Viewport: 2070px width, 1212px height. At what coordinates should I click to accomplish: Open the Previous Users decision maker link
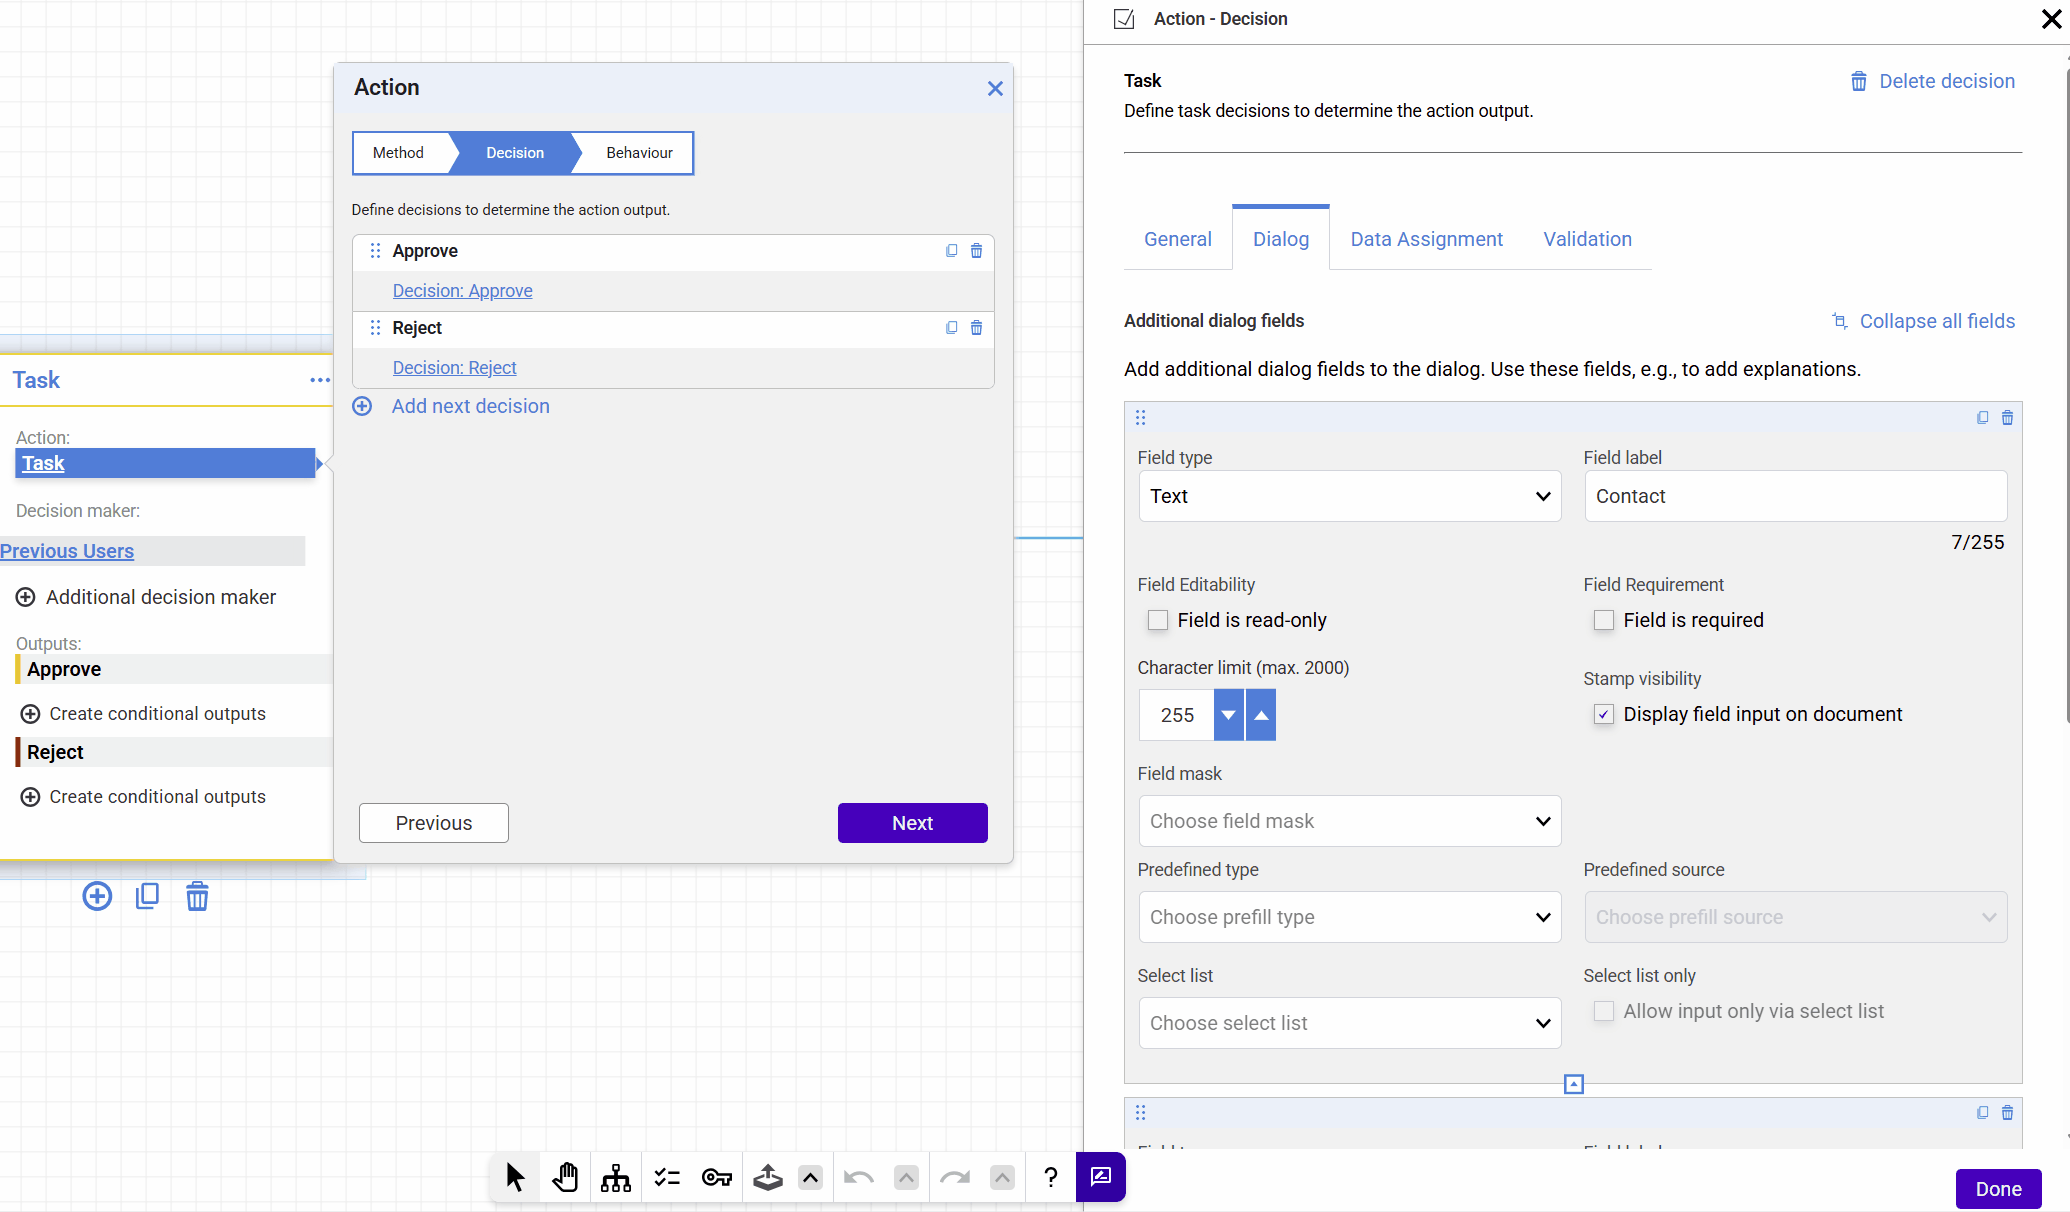click(67, 551)
